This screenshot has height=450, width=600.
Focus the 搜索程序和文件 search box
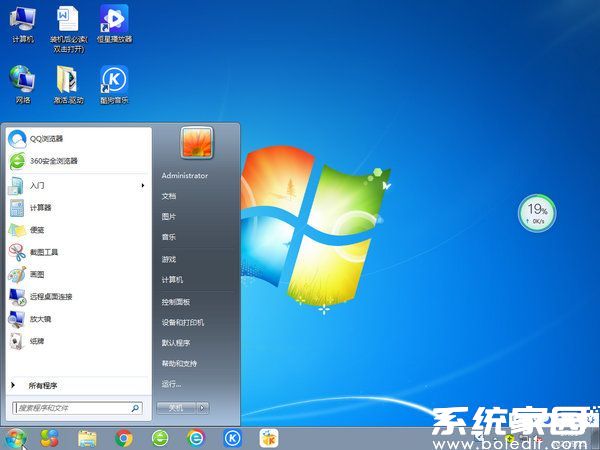tap(78, 408)
